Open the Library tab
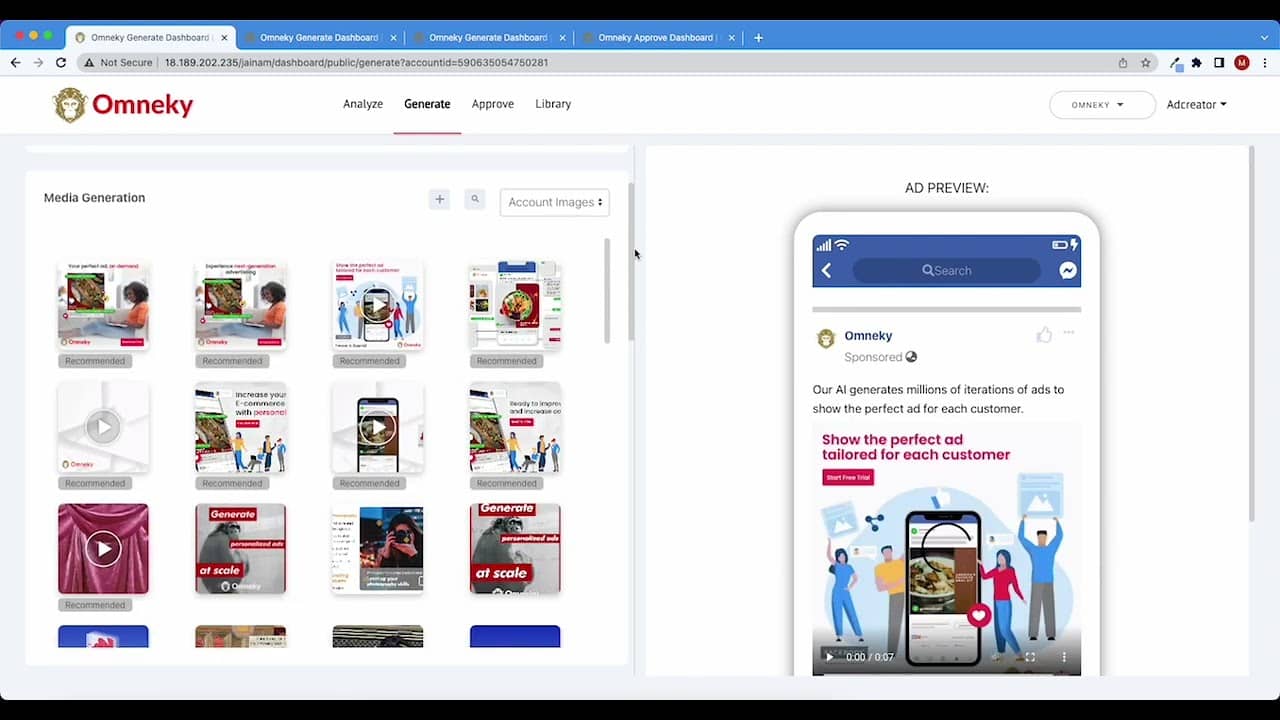Image resolution: width=1280 pixels, height=720 pixels. click(x=553, y=104)
